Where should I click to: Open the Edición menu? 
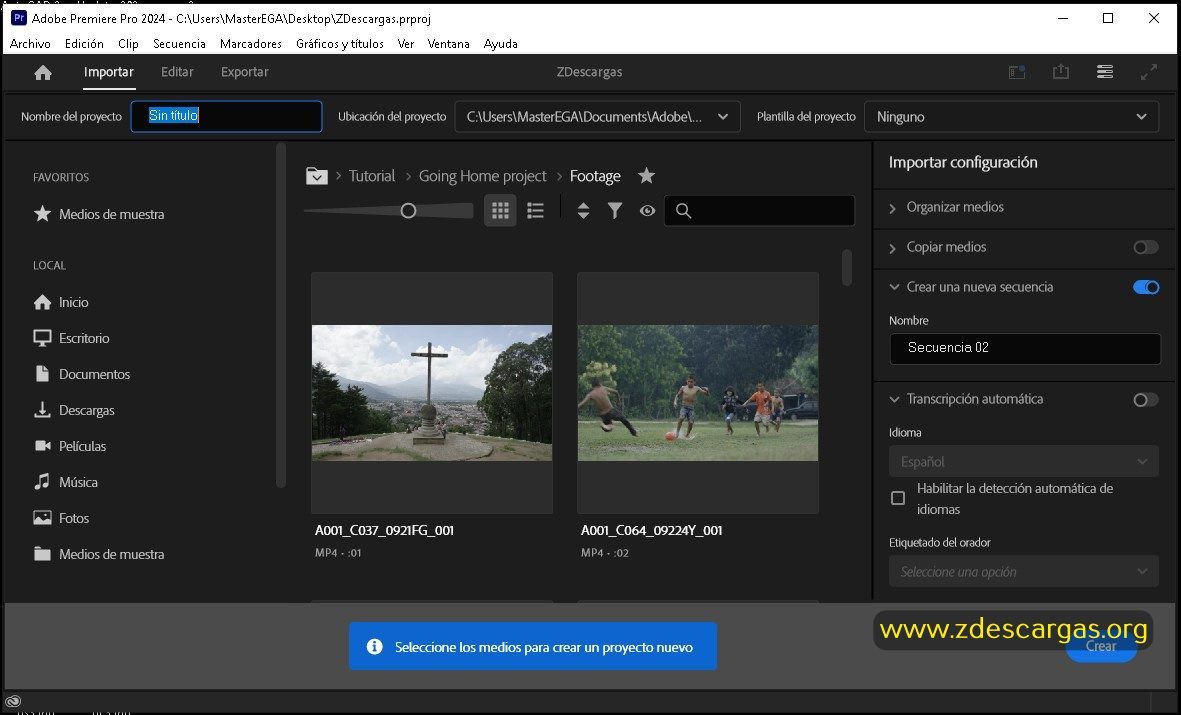coord(84,44)
